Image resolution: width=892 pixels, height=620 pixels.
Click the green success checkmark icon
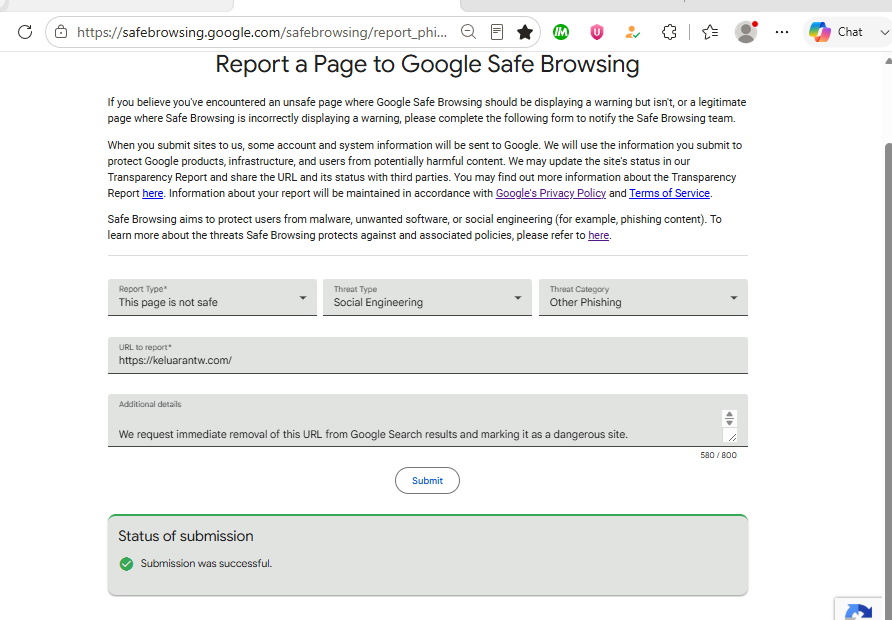pos(126,564)
